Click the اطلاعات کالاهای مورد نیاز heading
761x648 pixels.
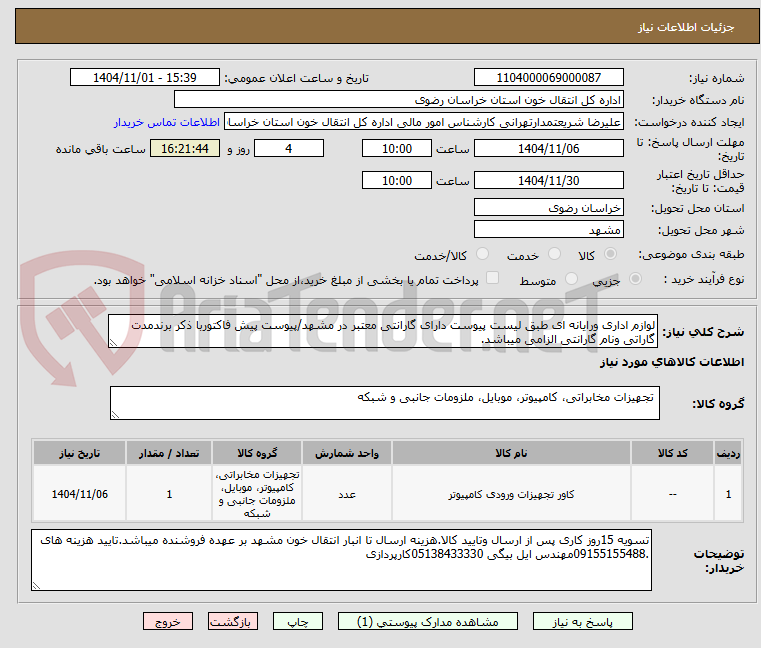tap(672, 362)
